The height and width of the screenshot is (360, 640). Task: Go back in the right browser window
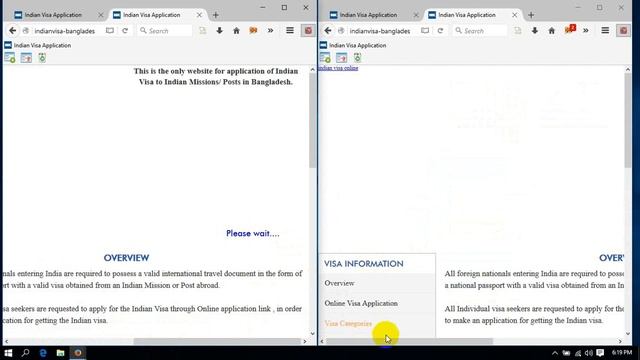pos(328,31)
